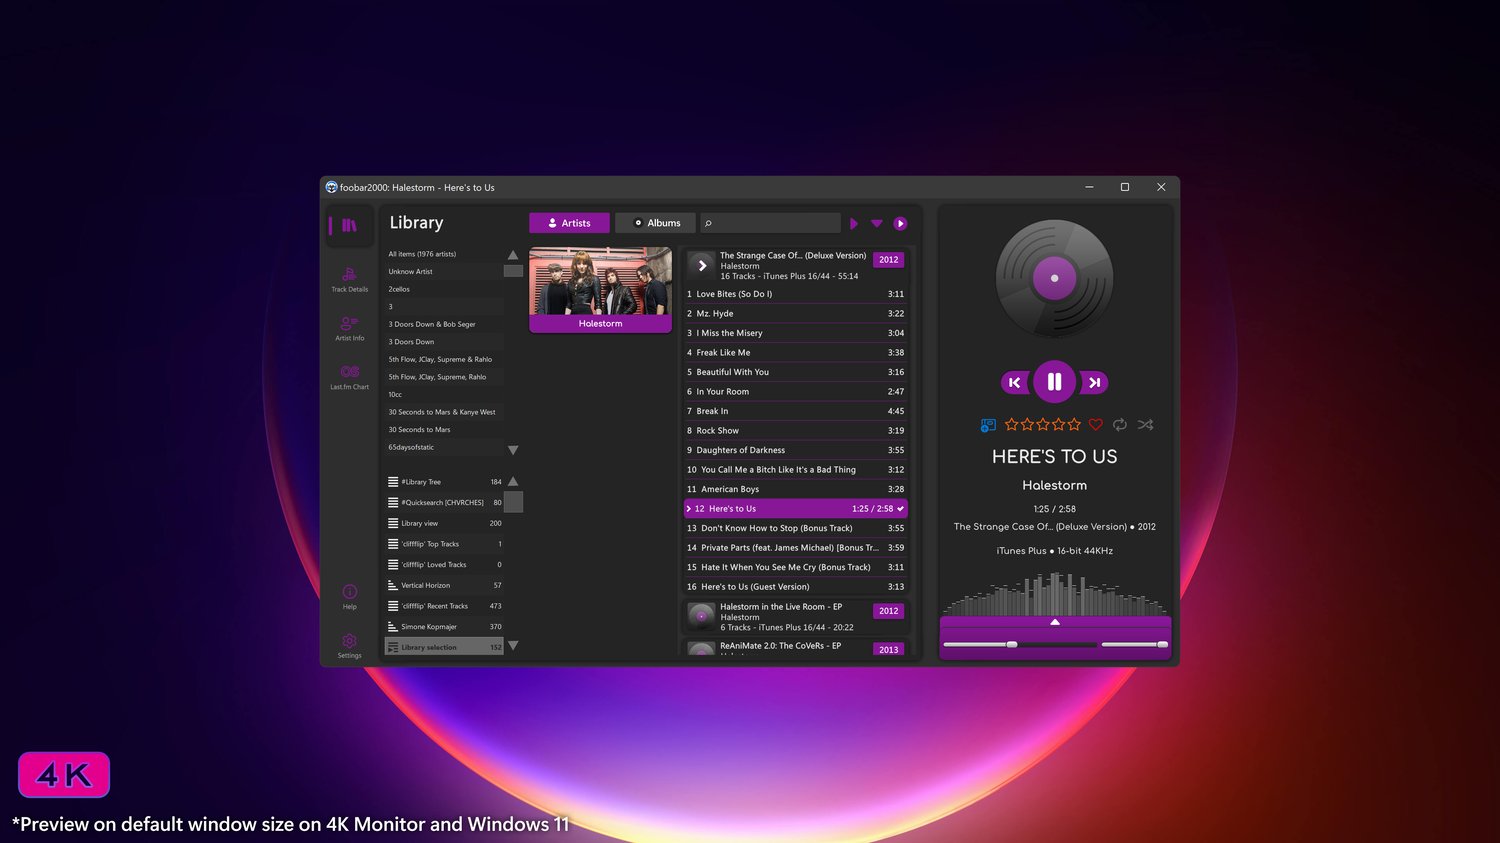Screen dimensions: 1500x843
Task: Open the purple down-triangle menu by the search box
Action: [877, 223]
